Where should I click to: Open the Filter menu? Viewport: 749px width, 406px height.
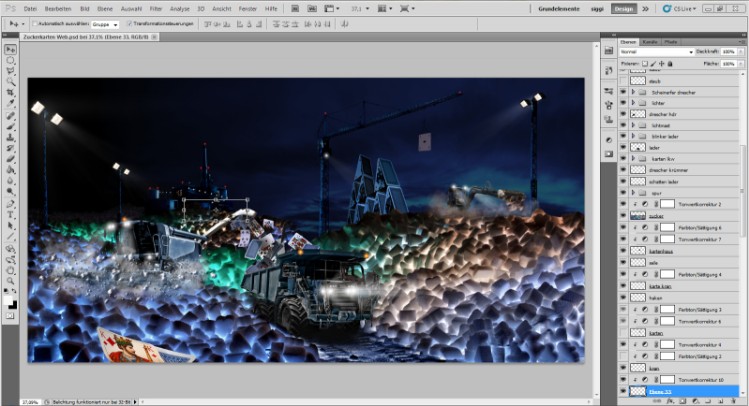(156, 7)
